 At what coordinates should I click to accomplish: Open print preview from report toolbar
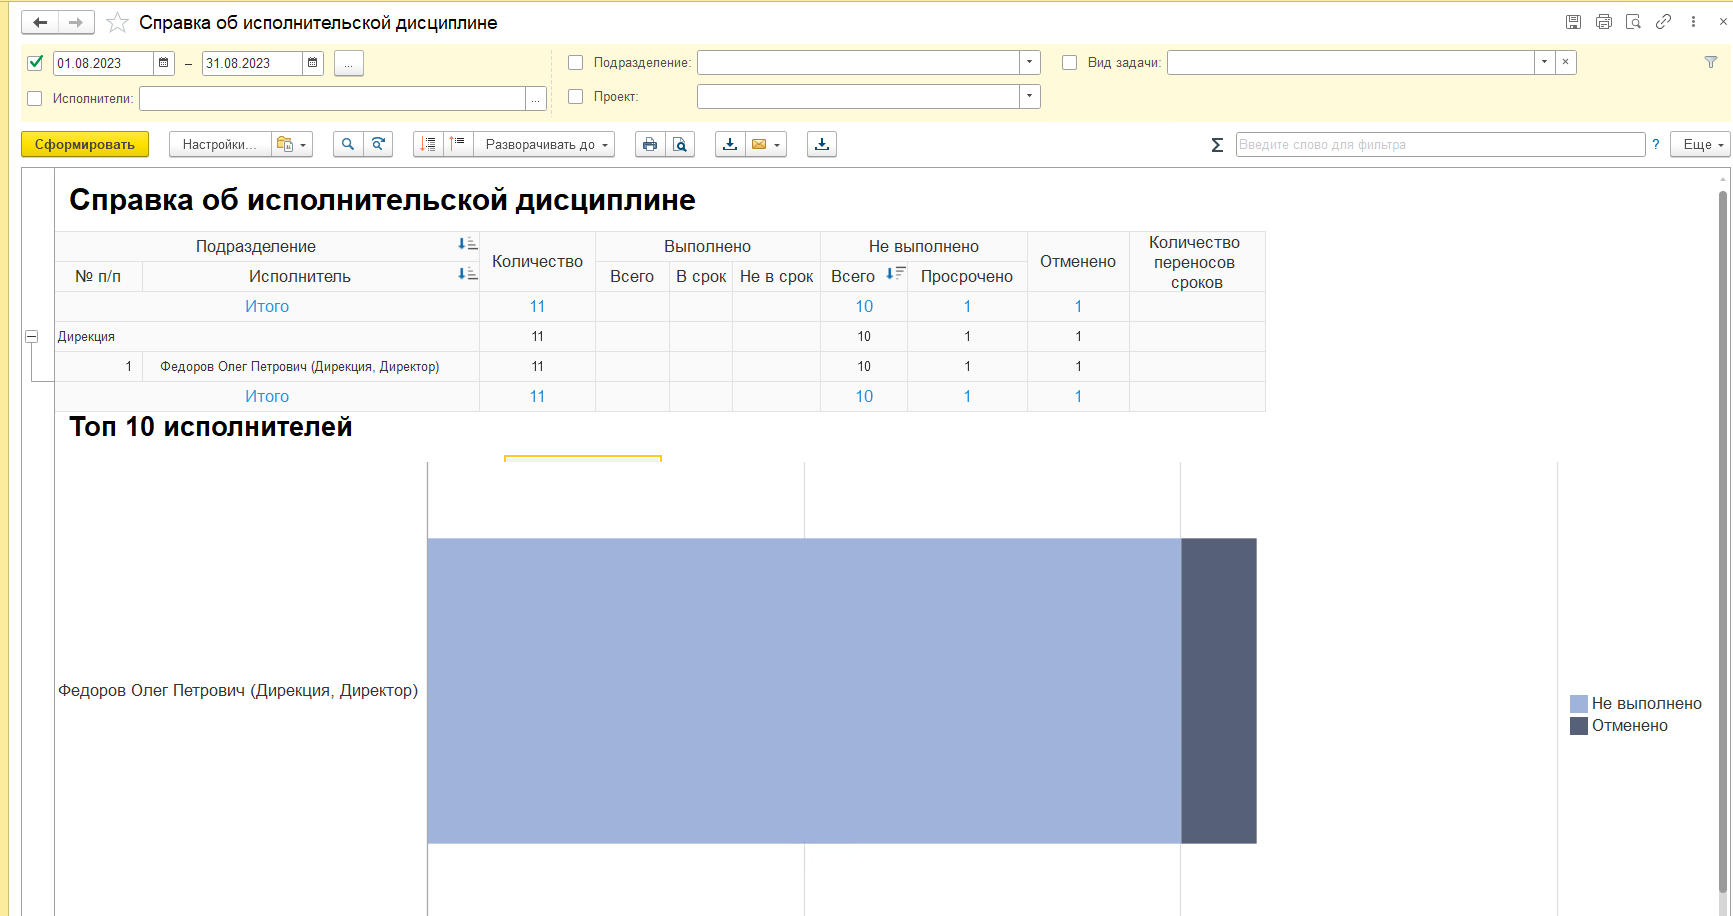[680, 145]
